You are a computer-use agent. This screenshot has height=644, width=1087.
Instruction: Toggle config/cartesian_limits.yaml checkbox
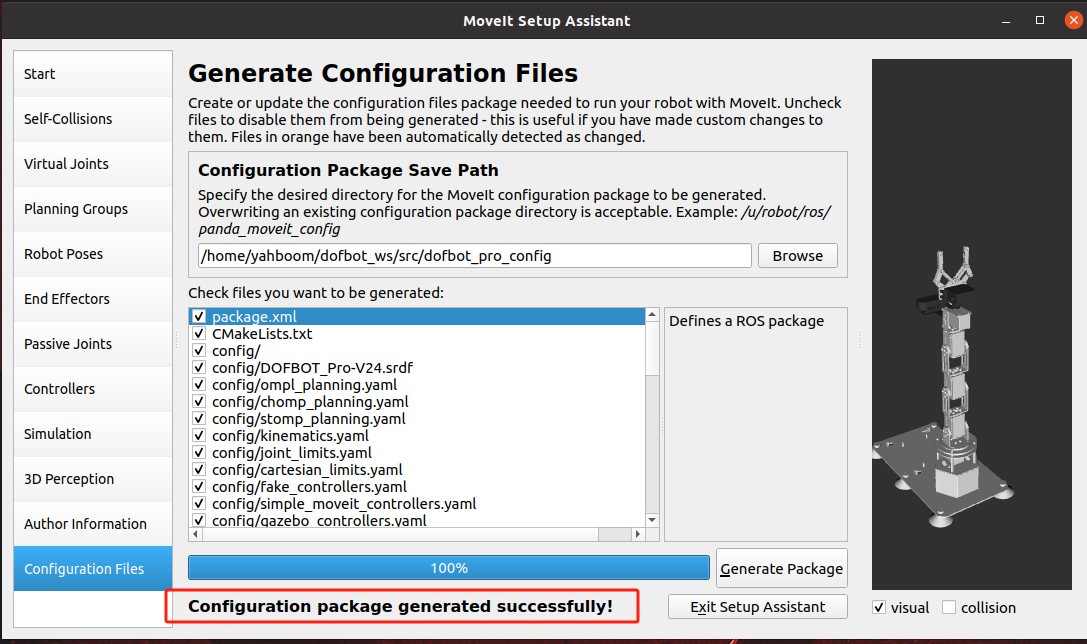pos(199,469)
